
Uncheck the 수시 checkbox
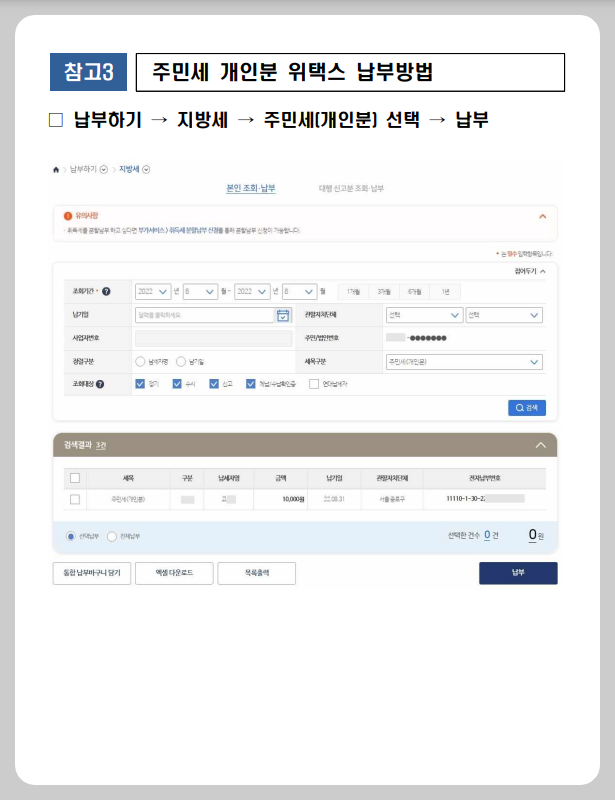coord(177,384)
